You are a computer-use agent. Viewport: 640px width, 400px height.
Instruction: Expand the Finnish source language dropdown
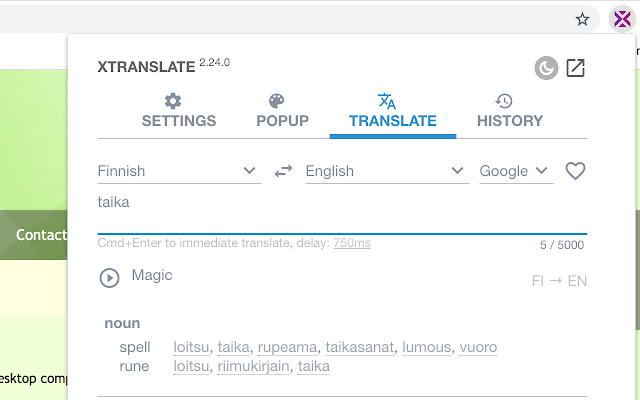[178, 171]
